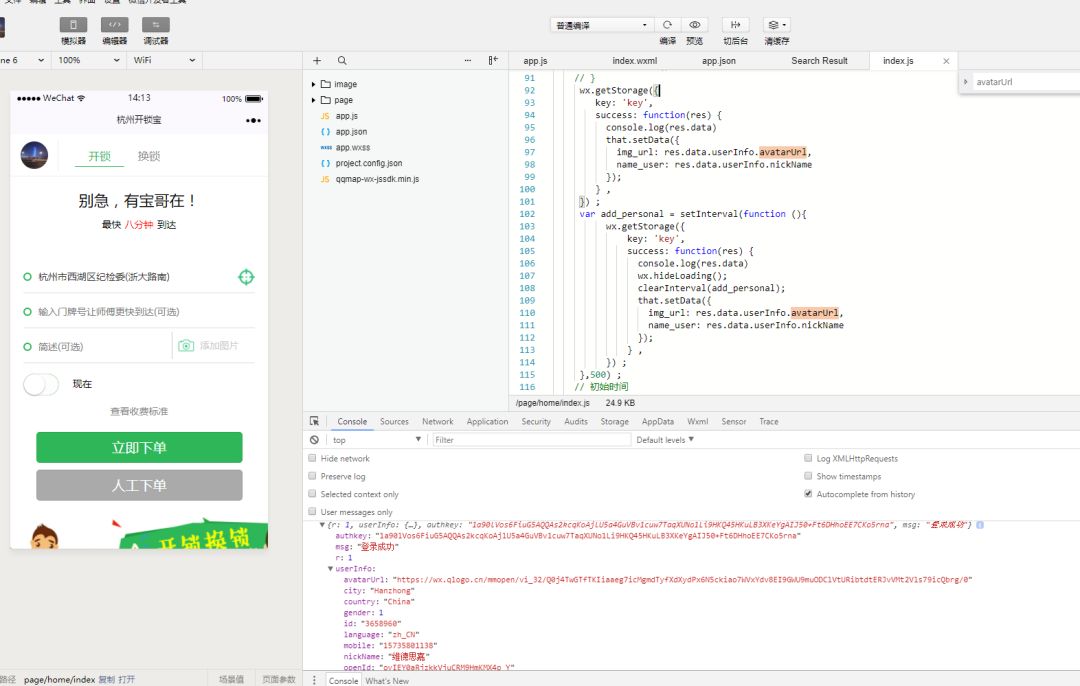Toggle the simulator panel icon
This screenshot has height=686, width=1080.
pyautogui.click(x=73, y=25)
